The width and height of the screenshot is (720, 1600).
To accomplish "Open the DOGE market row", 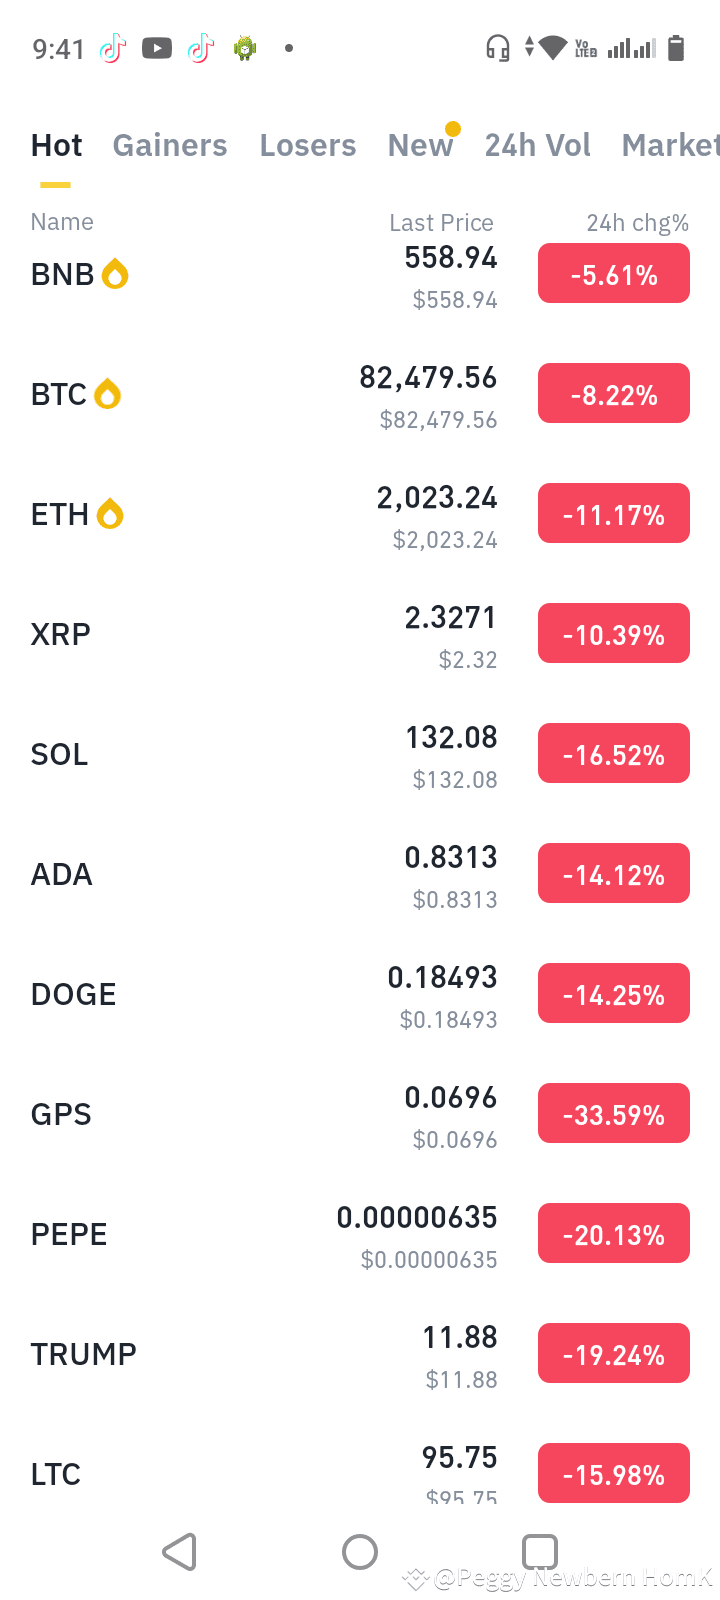I will point(360,994).
